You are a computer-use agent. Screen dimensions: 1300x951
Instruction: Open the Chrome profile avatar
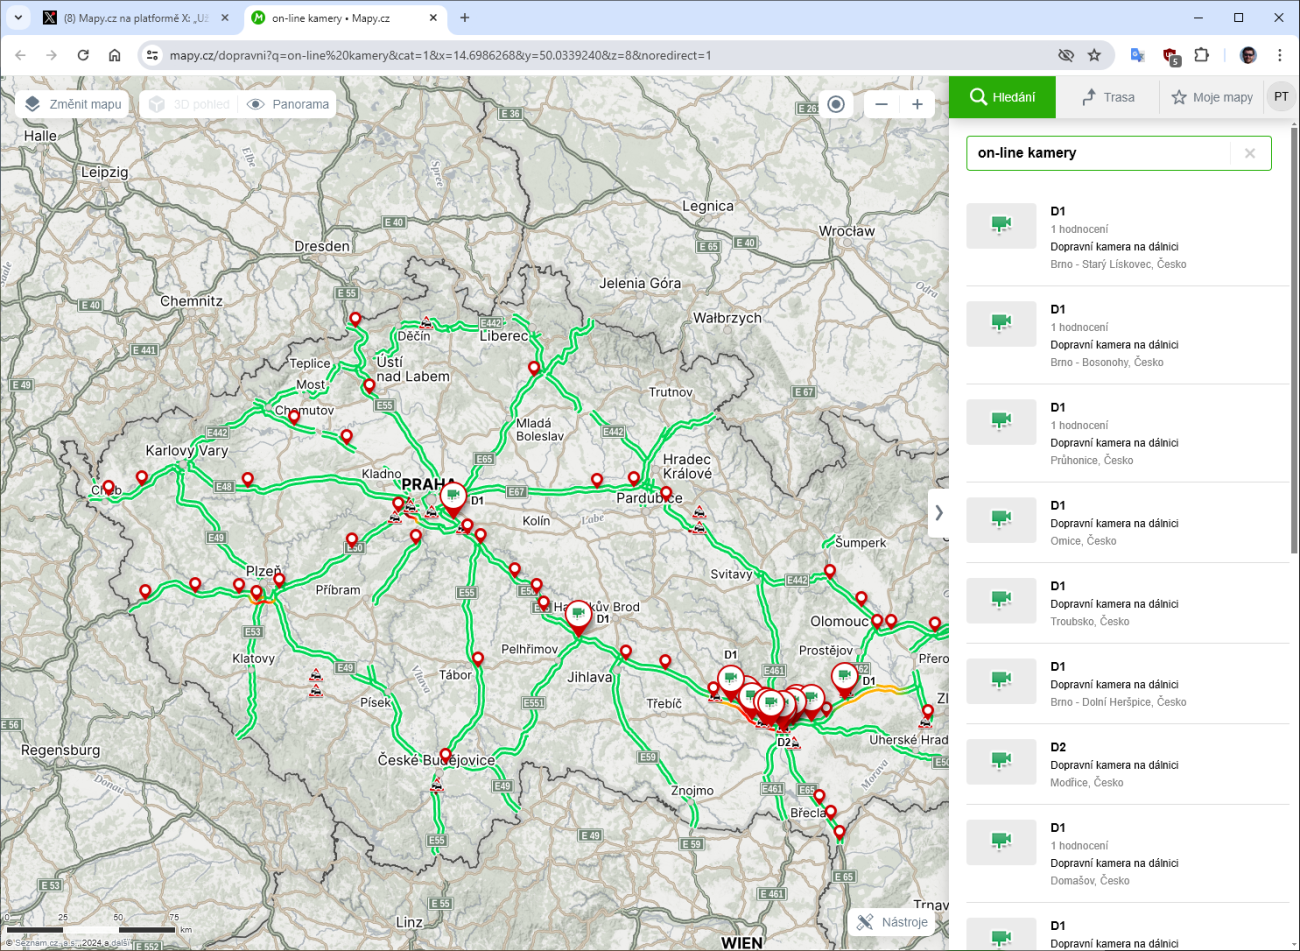1248,55
